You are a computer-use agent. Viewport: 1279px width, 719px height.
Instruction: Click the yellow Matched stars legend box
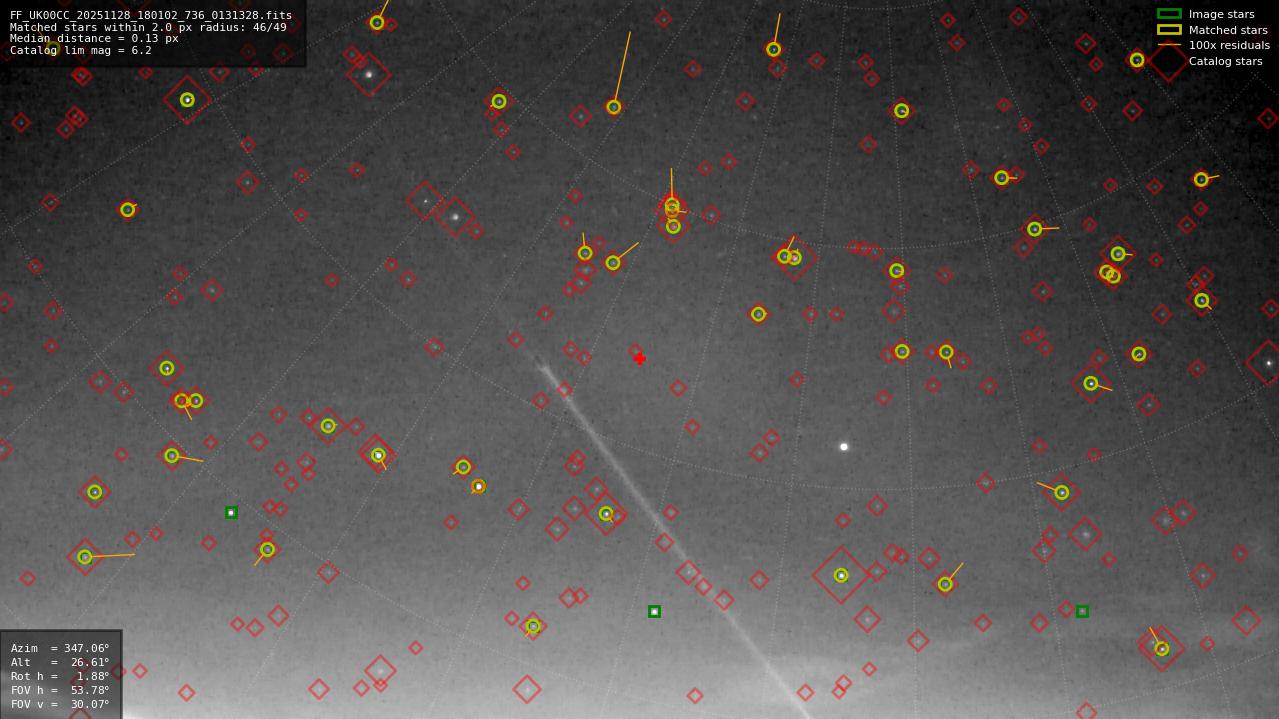point(1169,29)
